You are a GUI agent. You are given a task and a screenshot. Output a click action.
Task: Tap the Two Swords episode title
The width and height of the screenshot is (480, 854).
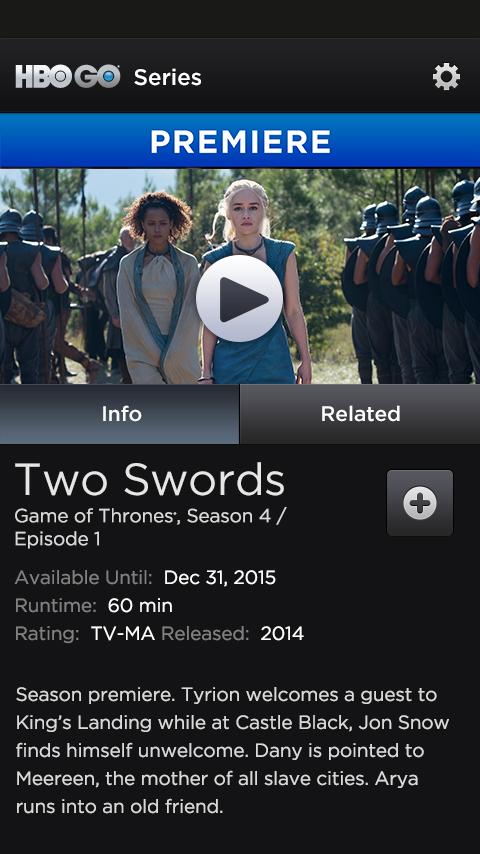[x=150, y=479]
